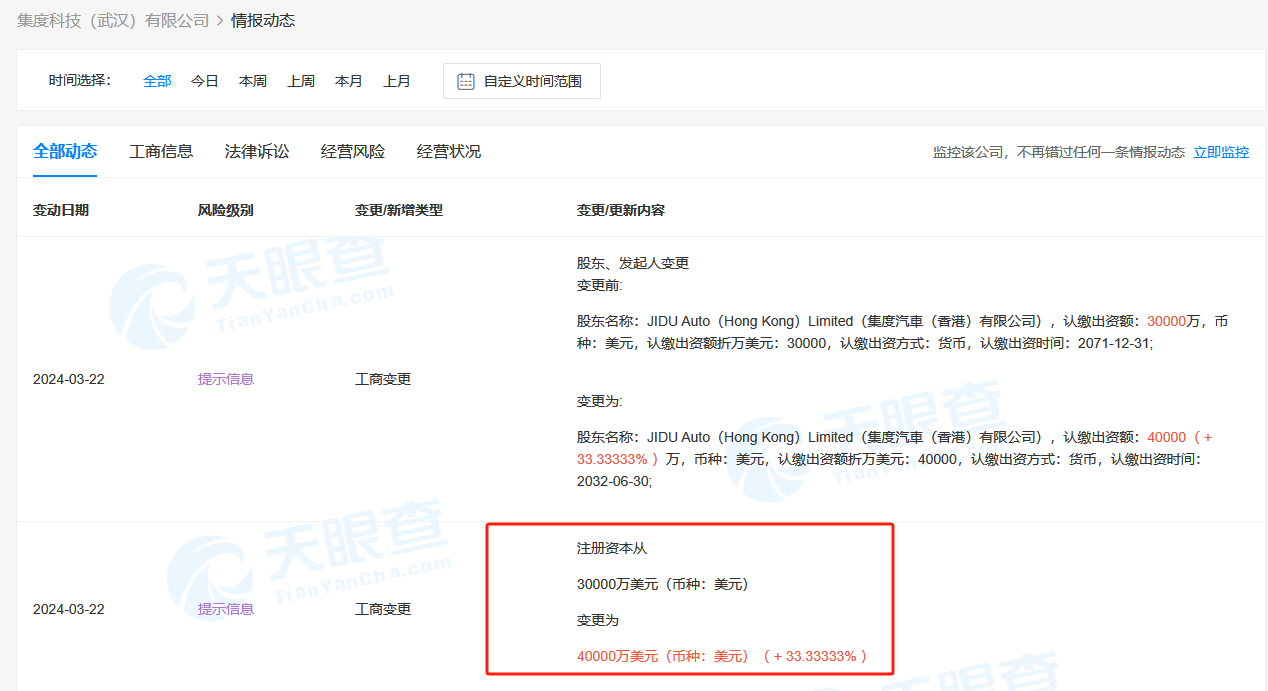Click 工商变更 in the registered capital row
Screen dimensions: 1268x691
pyautogui.click(x=383, y=609)
